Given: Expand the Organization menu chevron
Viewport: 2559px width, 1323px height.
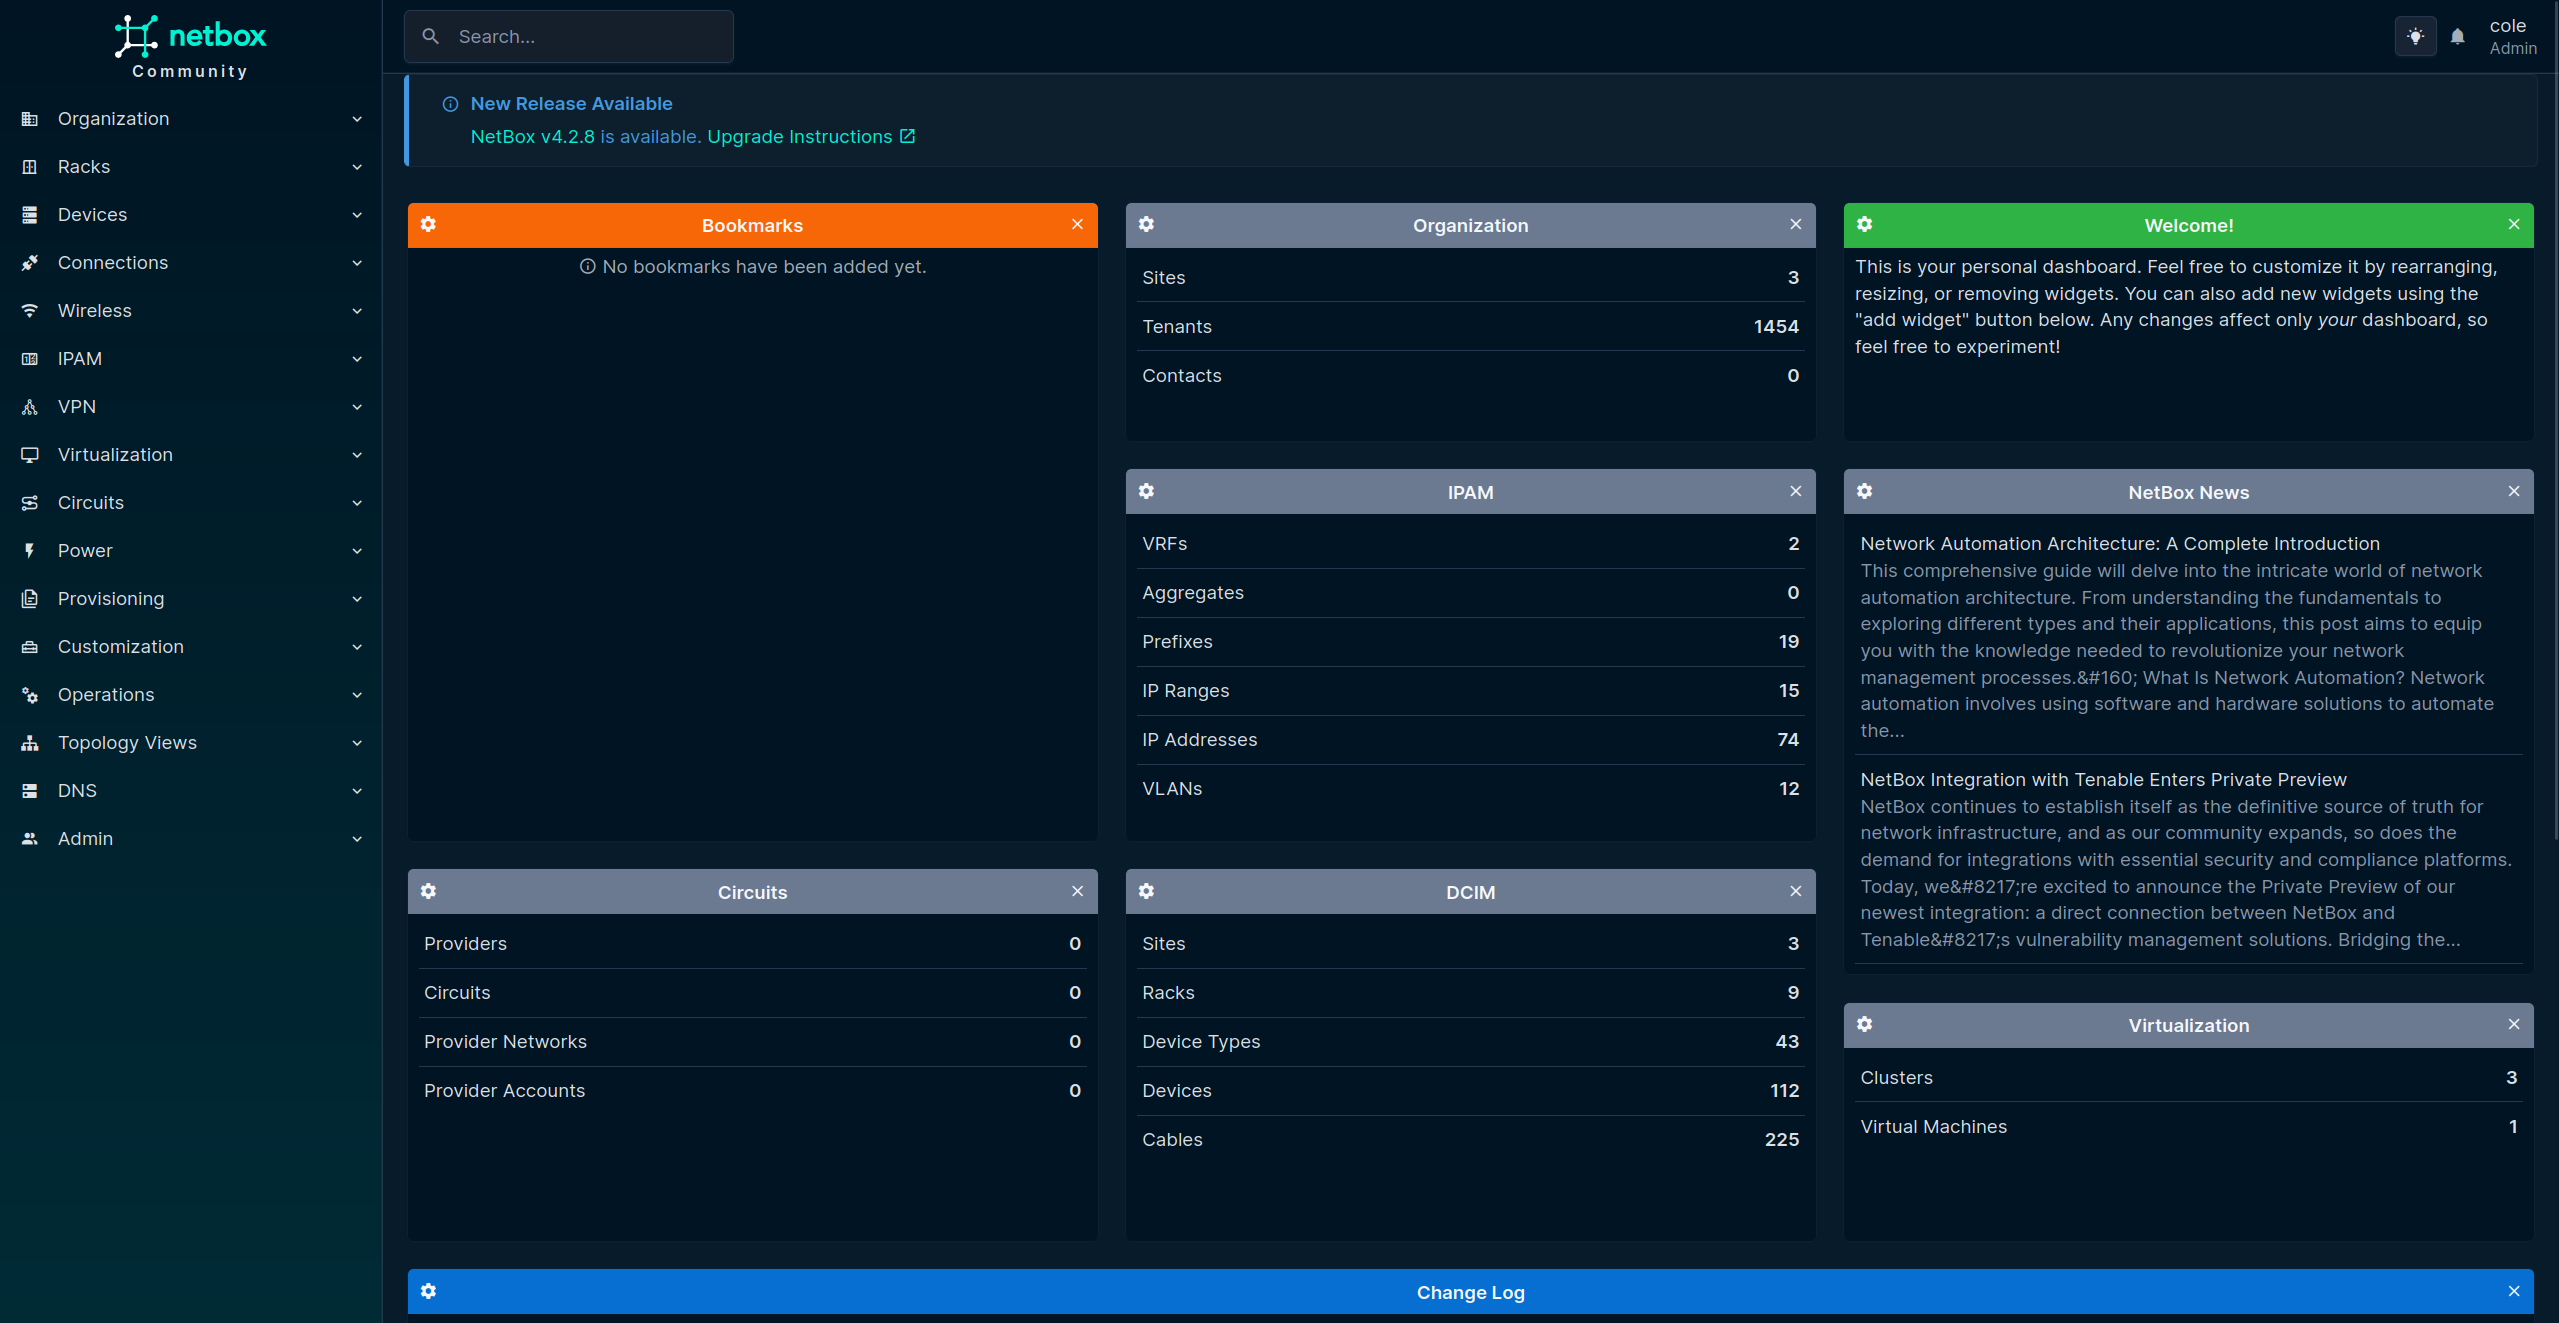Looking at the screenshot, I should coord(357,119).
